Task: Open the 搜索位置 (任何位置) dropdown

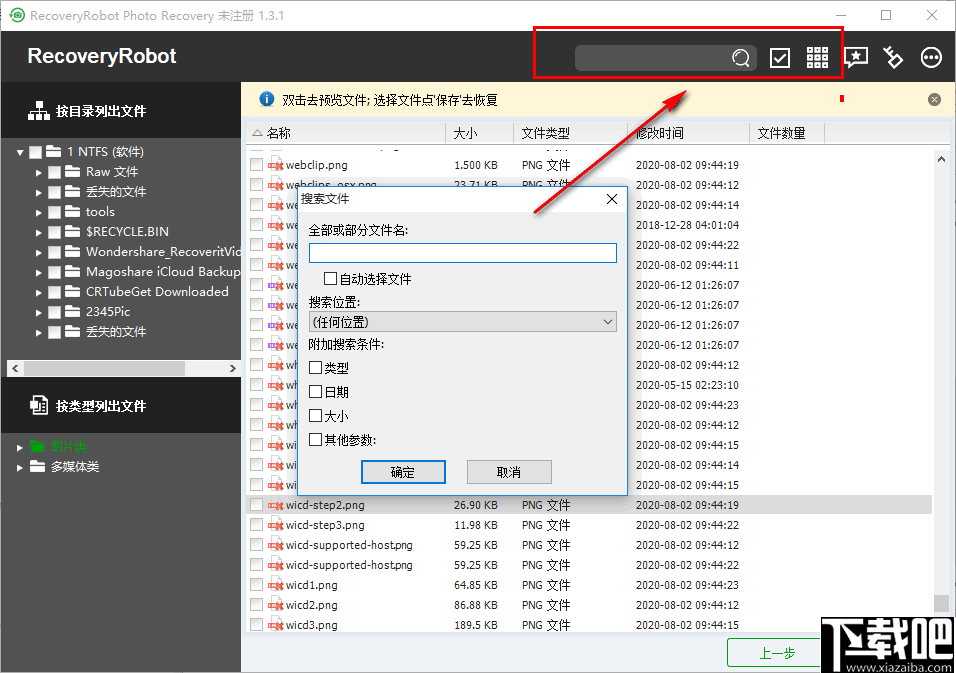Action: pyautogui.click(x=463, y=322)
